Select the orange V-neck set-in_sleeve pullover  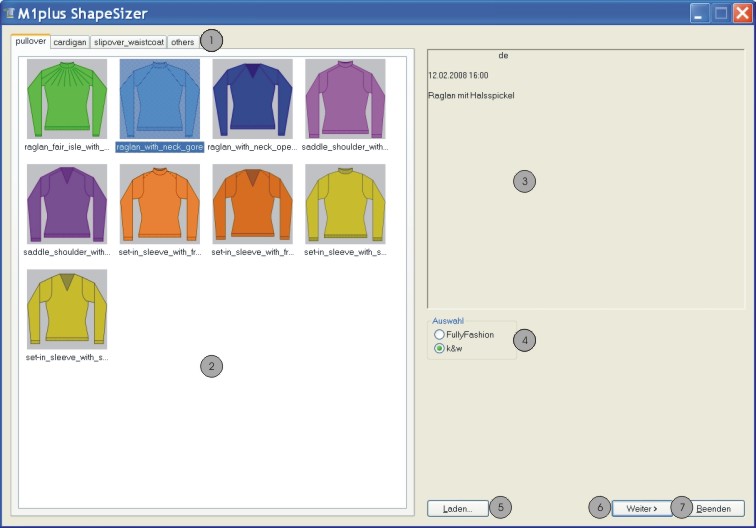point(252,204)
